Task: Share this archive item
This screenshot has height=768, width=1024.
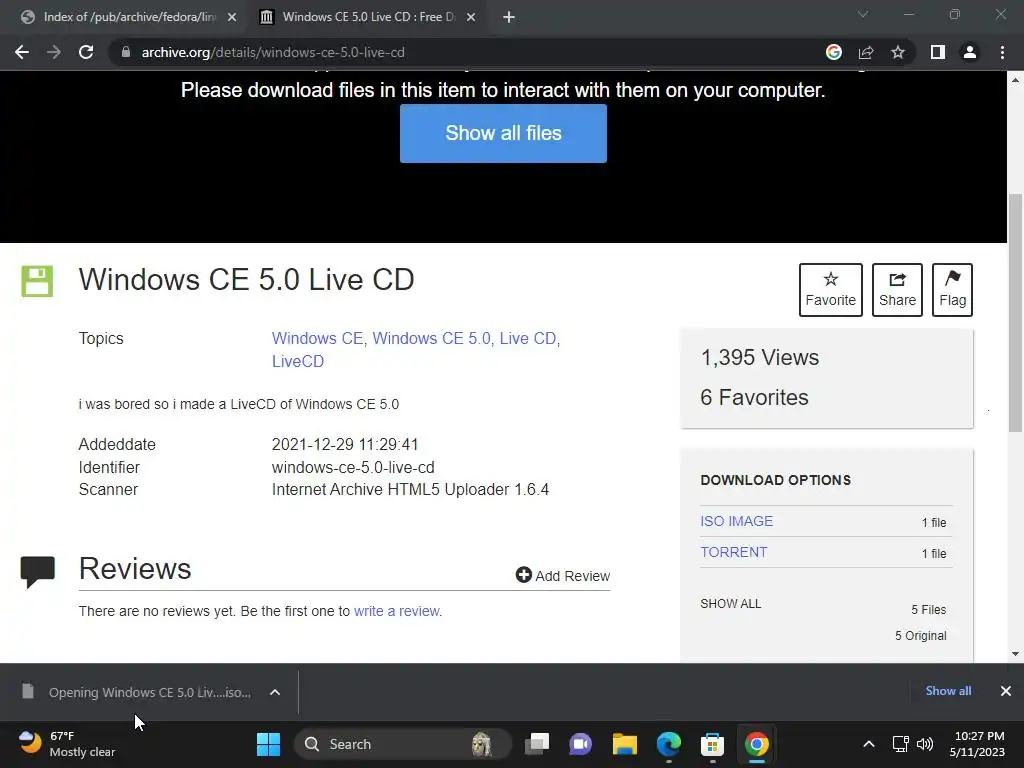Action: tap(897, 289)
